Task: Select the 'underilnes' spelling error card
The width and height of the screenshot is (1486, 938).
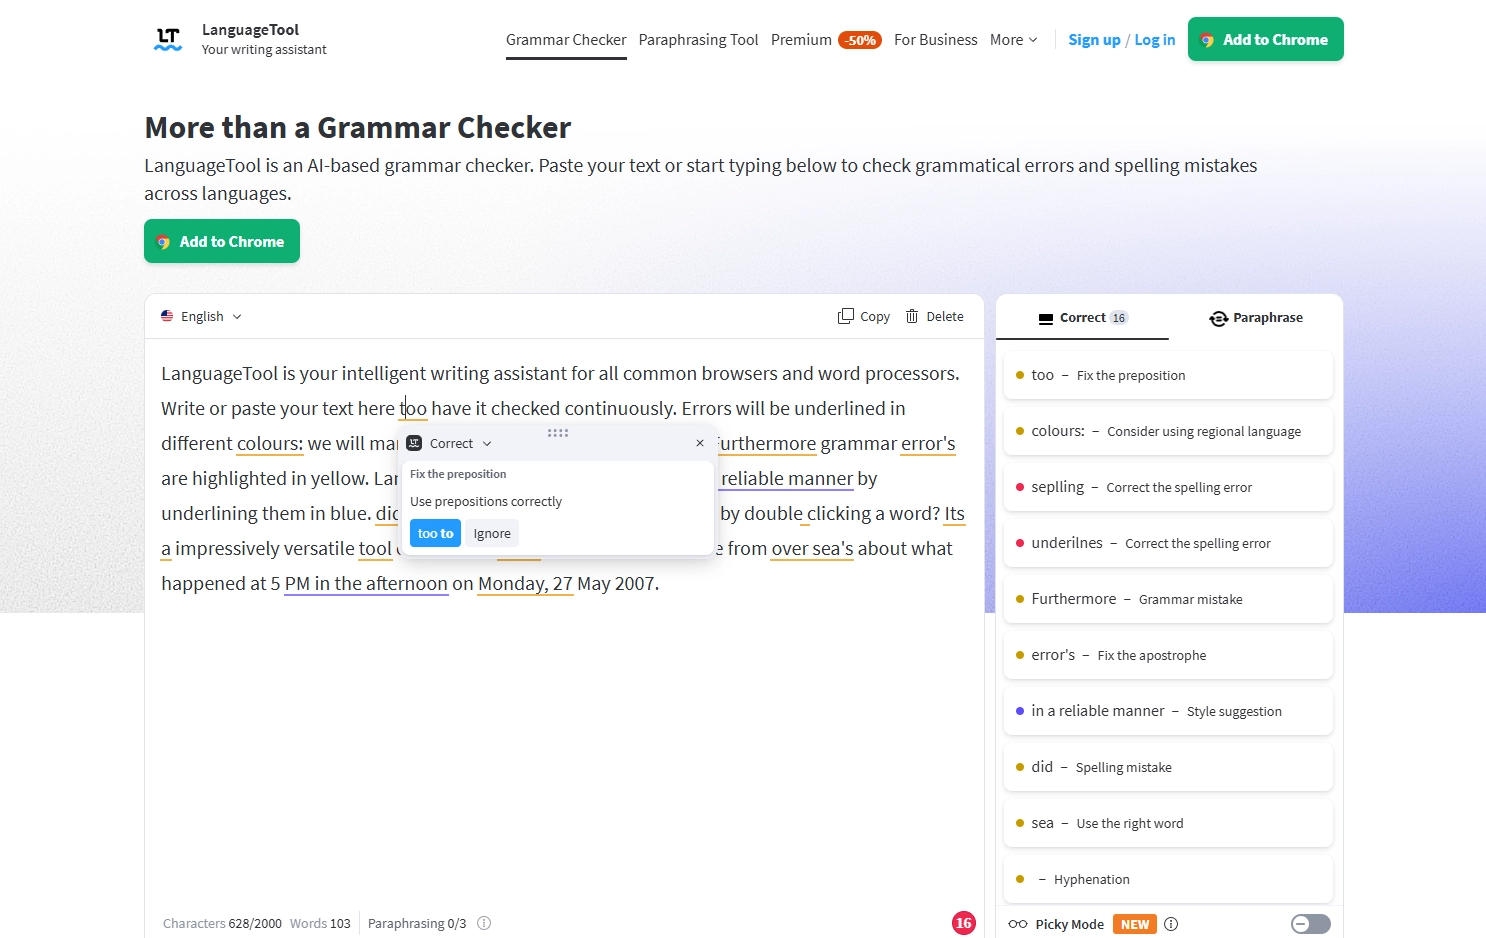Action: pos(1168,543)
